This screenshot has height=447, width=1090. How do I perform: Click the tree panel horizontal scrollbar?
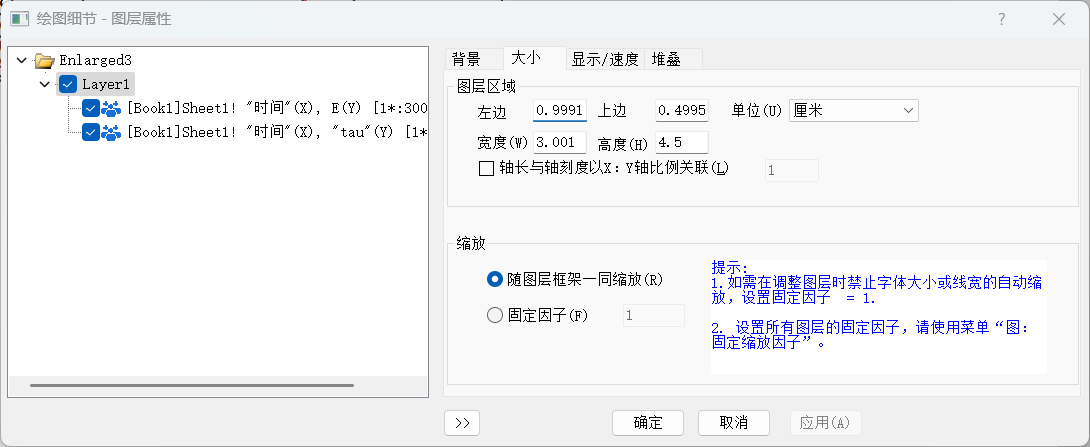click(192, 385)
